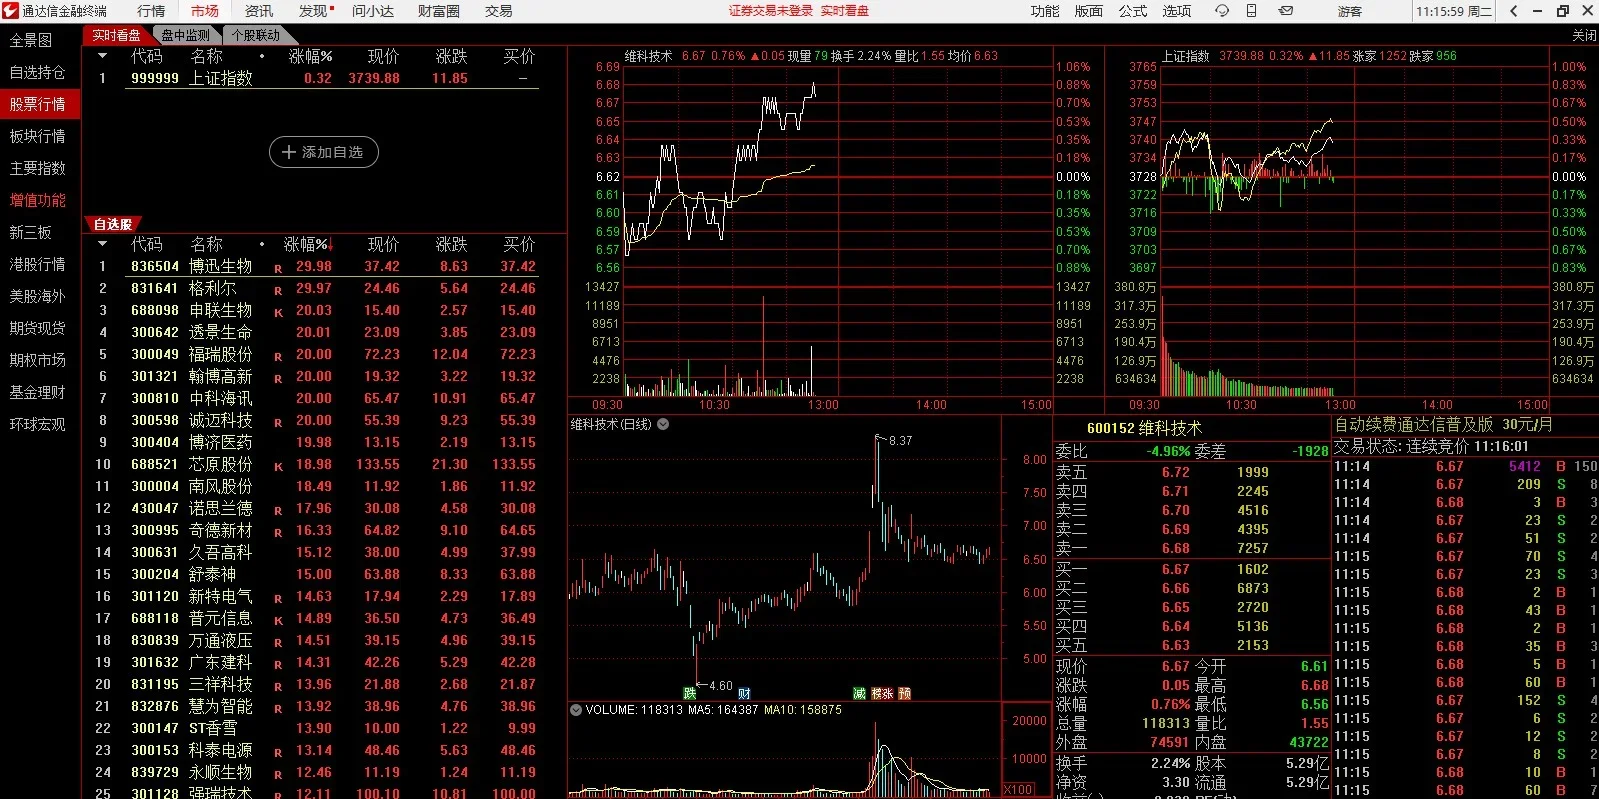Click the 预 event marker on K-line
1599x799 pixels.
coord(905,693)
